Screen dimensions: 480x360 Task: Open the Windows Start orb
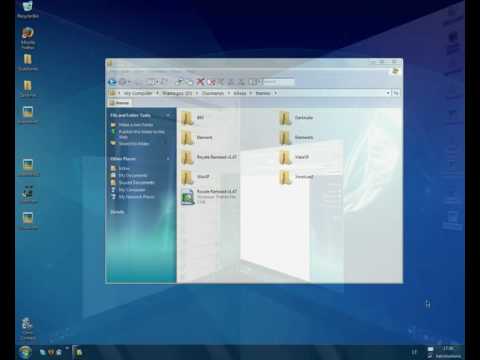(25, 352)
